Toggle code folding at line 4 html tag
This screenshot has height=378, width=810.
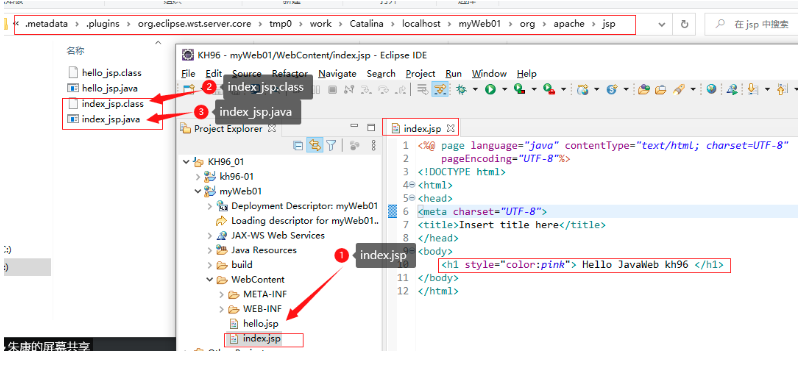[412, 185]
